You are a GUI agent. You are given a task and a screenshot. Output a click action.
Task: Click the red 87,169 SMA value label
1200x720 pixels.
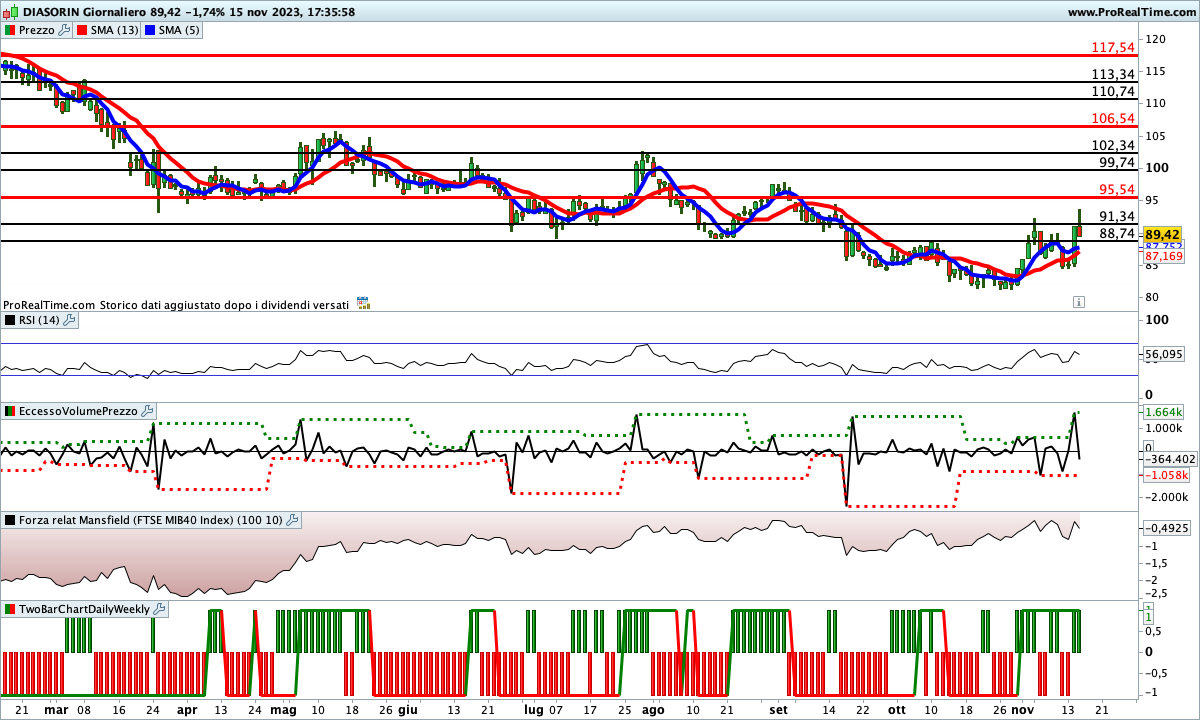click(1163, 256)
